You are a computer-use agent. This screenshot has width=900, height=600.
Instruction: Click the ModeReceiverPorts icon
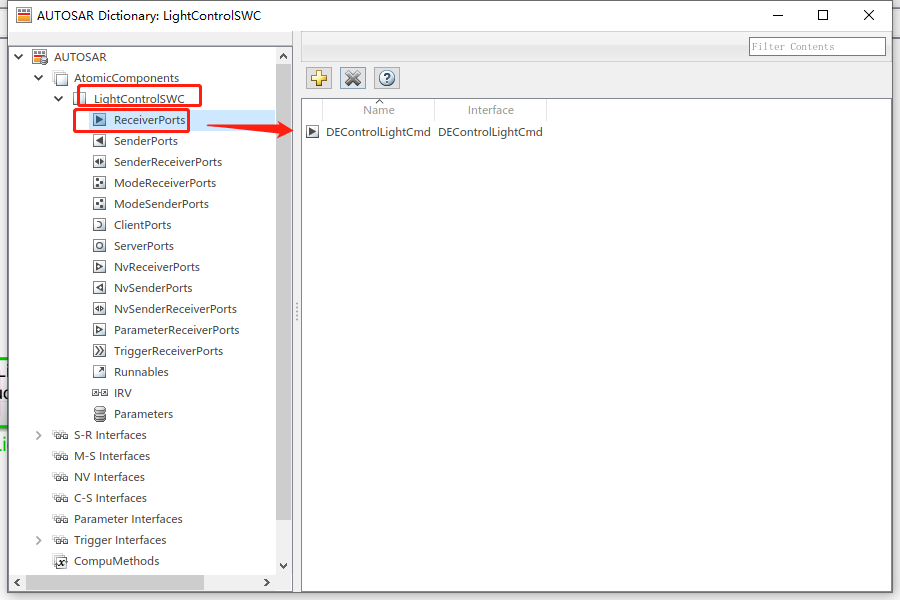point(99,183)
